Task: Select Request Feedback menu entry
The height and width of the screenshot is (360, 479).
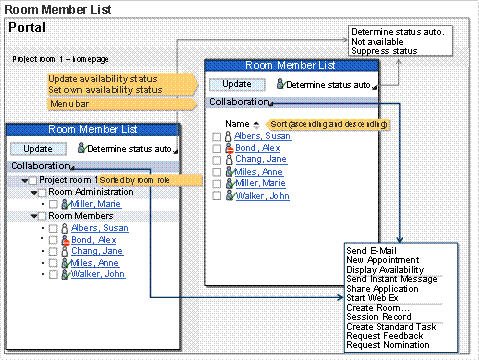Action: click(385, 336)
